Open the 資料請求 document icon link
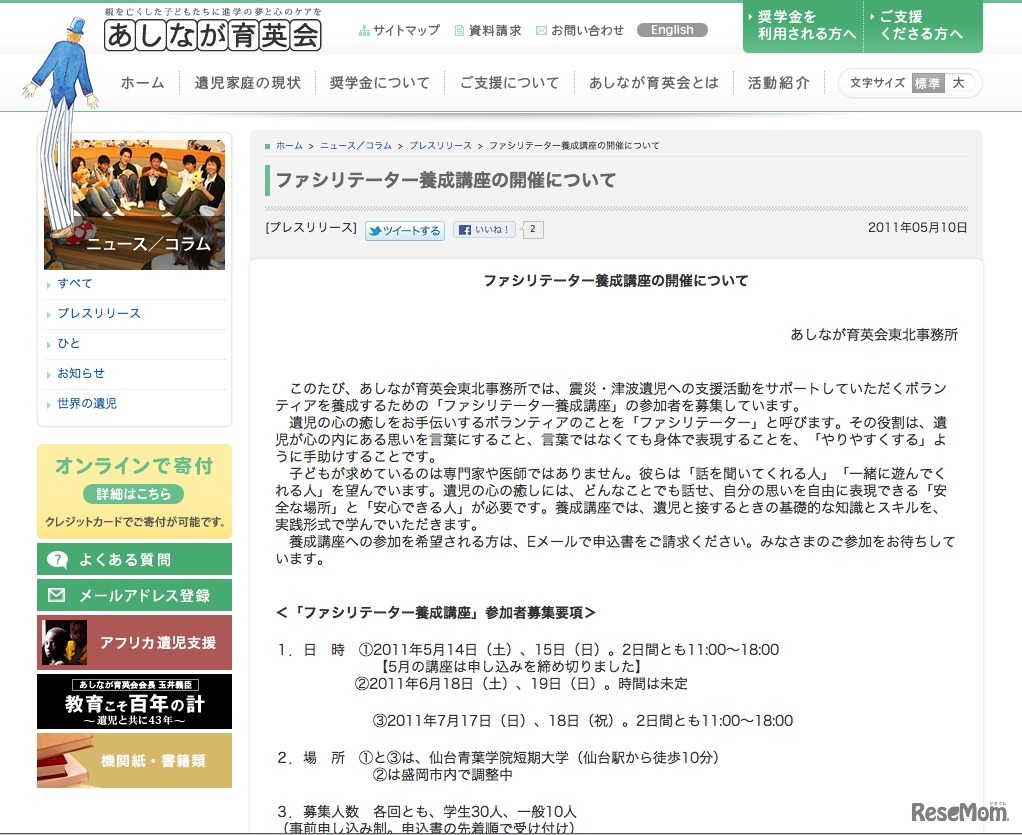 click(x=487, y=30)
